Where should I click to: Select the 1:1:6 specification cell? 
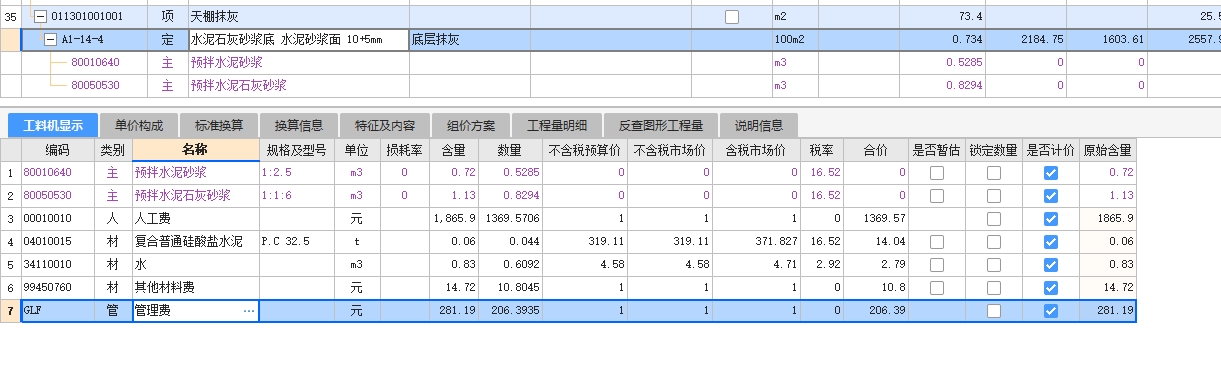(296, 196)
